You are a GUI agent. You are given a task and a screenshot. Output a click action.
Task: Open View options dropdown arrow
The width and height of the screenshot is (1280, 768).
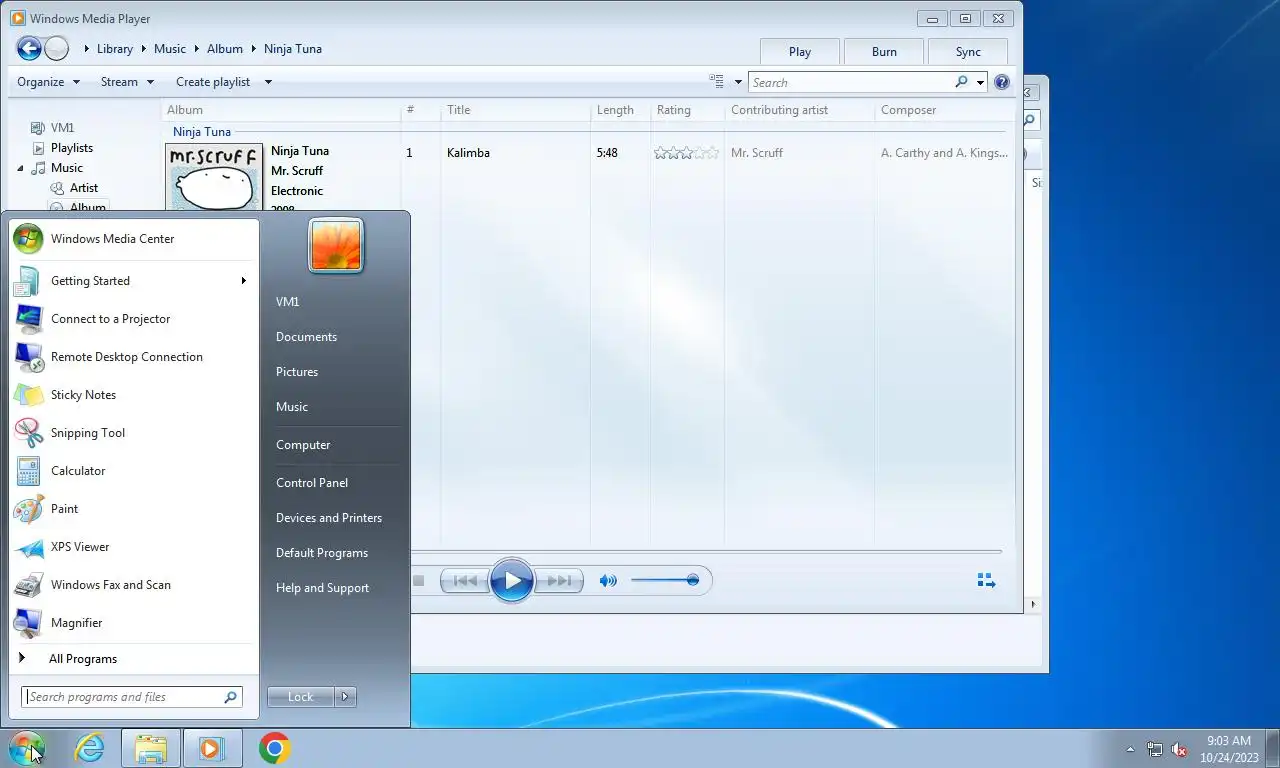click(739, 82)
